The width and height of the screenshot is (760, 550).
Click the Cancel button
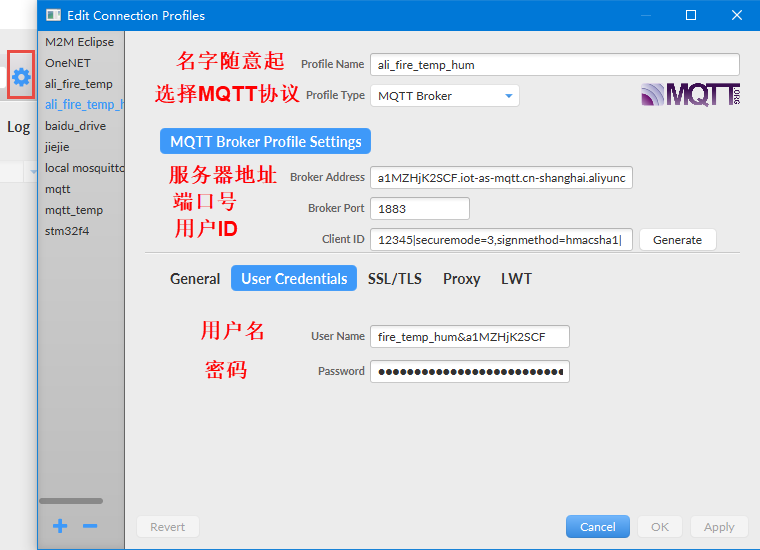(598, 527)
